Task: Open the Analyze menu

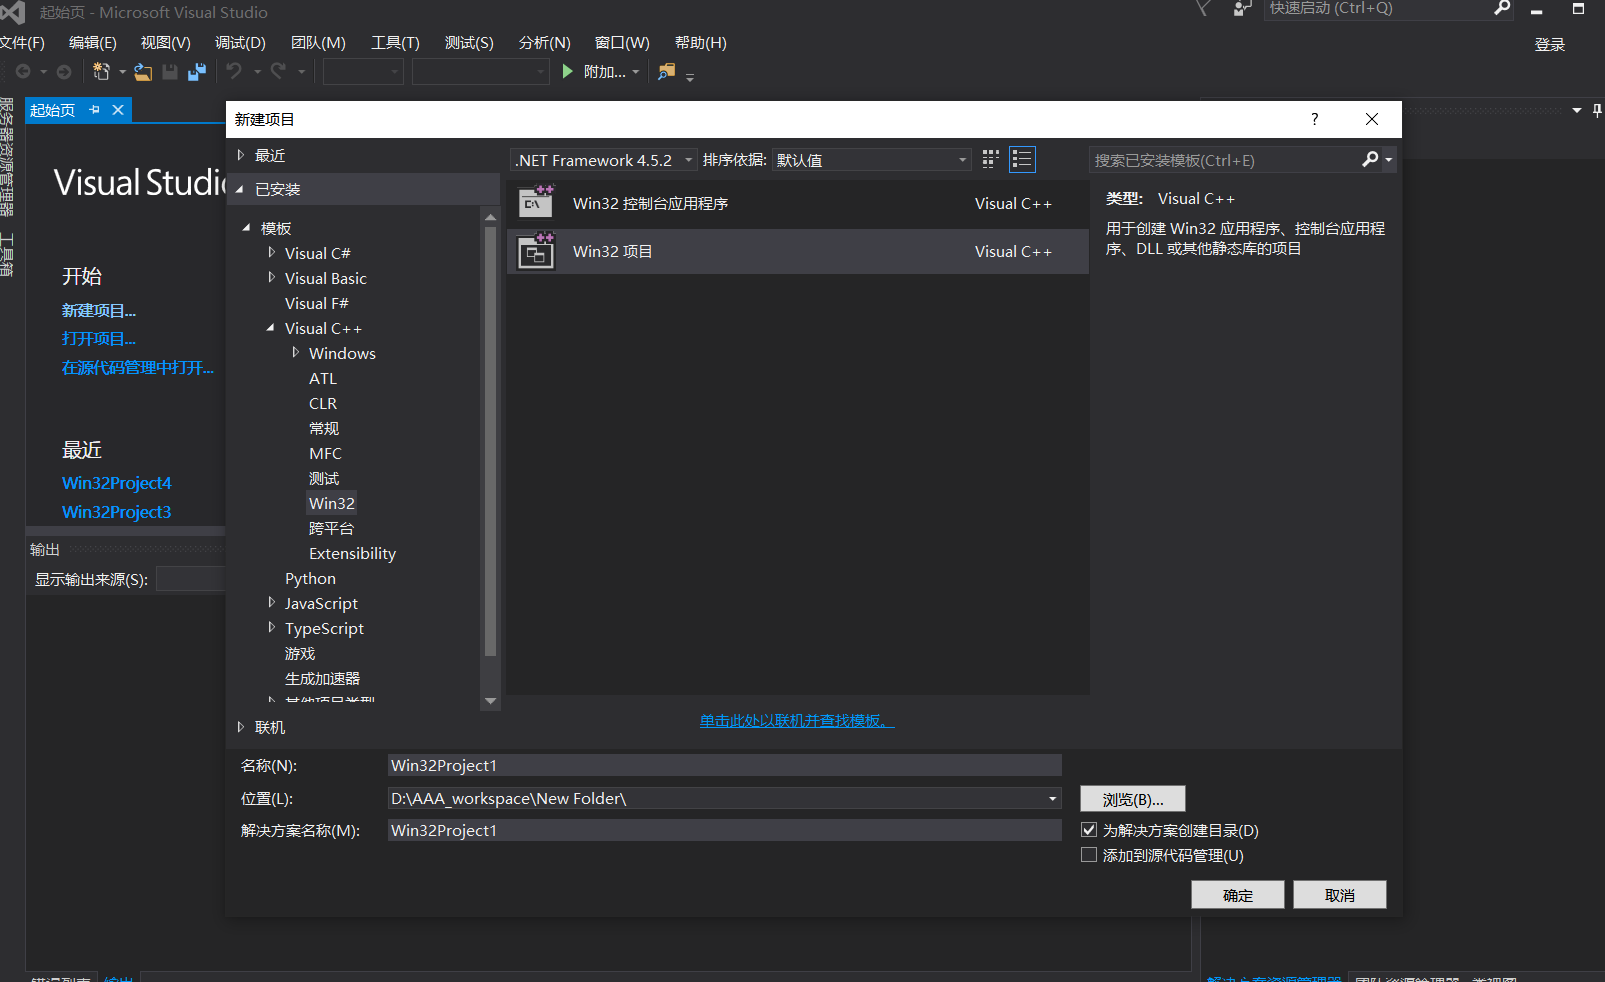Action: pos(545,43)
